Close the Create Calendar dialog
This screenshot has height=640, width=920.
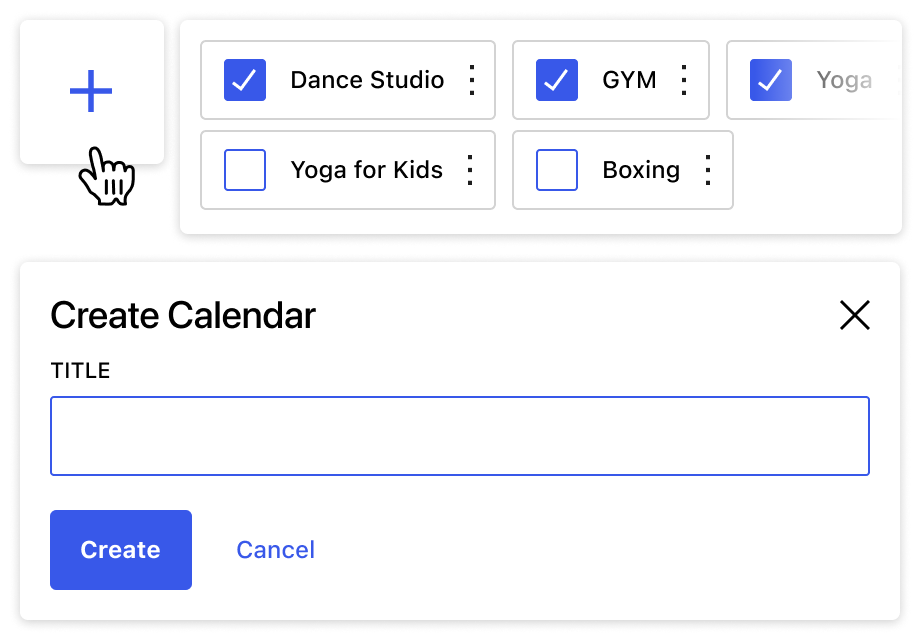coord(855,315)
